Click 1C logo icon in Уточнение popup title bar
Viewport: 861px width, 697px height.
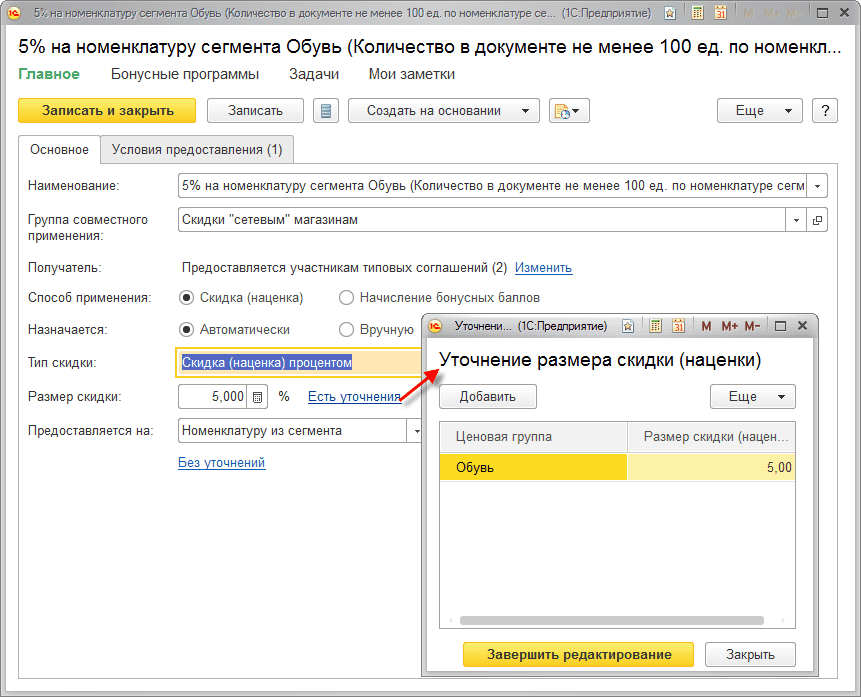(x=435, y=326)
